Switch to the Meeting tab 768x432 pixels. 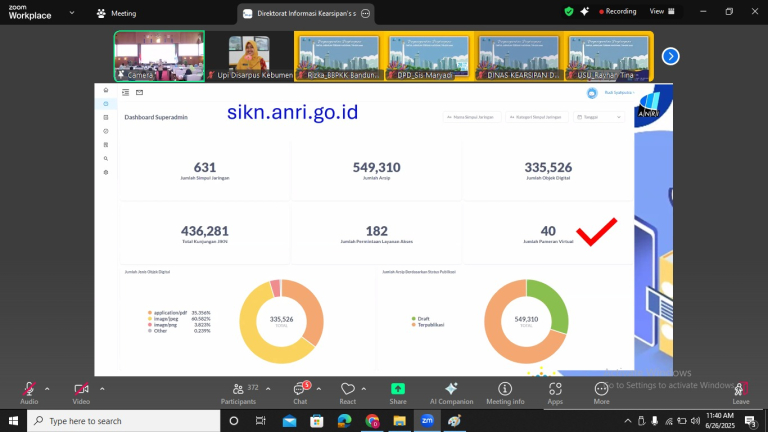(117, 13)
